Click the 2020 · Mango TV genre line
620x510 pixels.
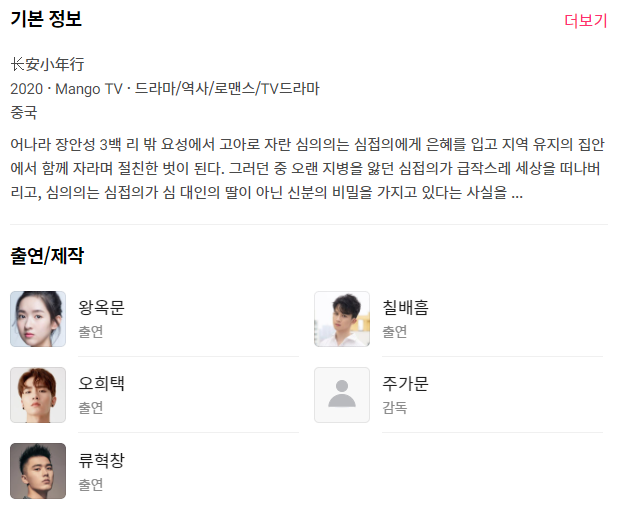(164, 89)
